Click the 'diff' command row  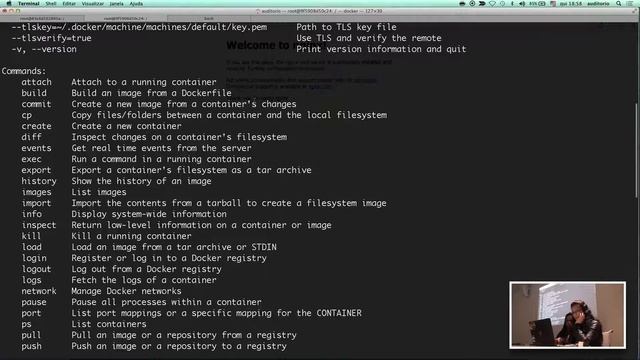[154, 137]
